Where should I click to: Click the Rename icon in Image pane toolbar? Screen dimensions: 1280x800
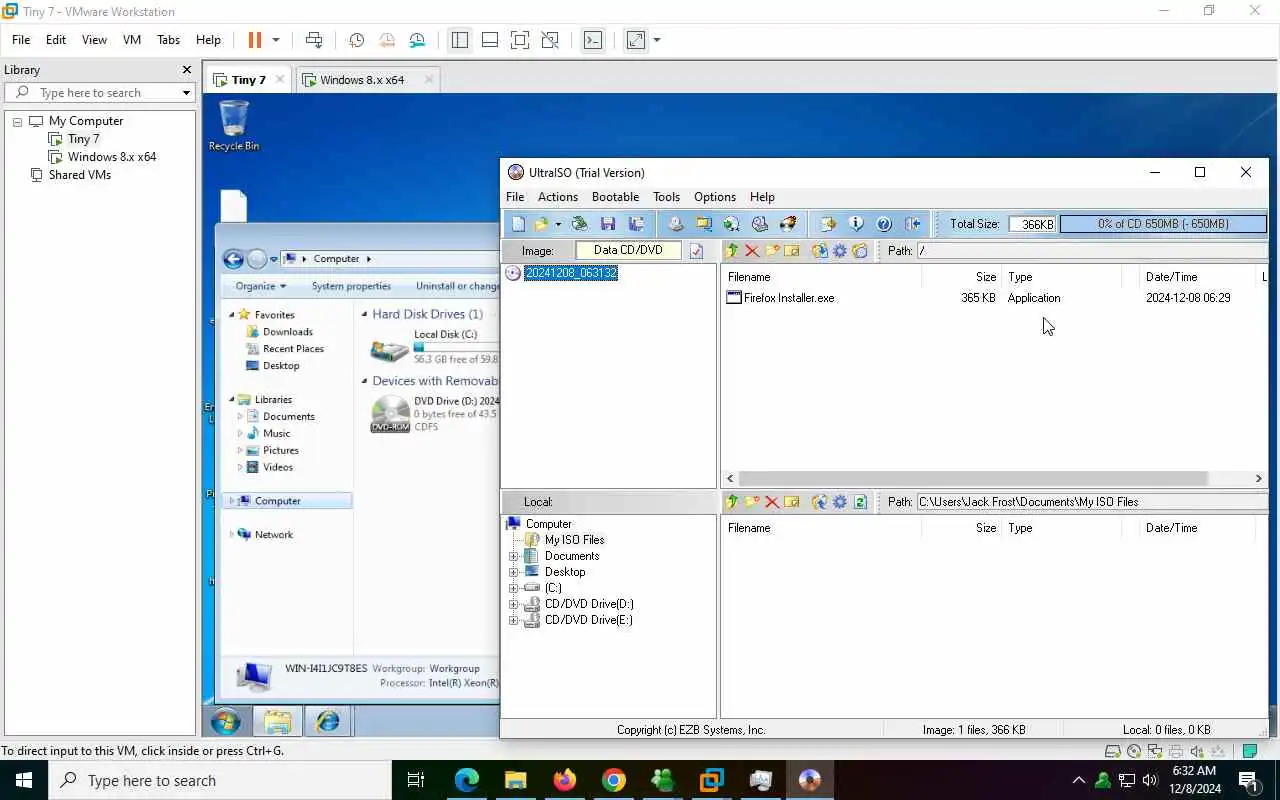pos(792,251)
